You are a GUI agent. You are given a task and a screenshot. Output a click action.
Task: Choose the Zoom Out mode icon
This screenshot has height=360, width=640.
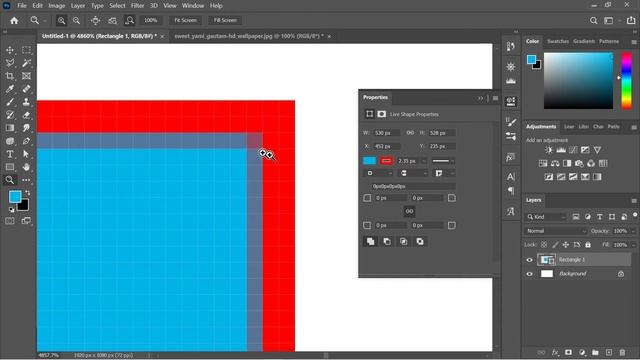click(x=76, y=20)
